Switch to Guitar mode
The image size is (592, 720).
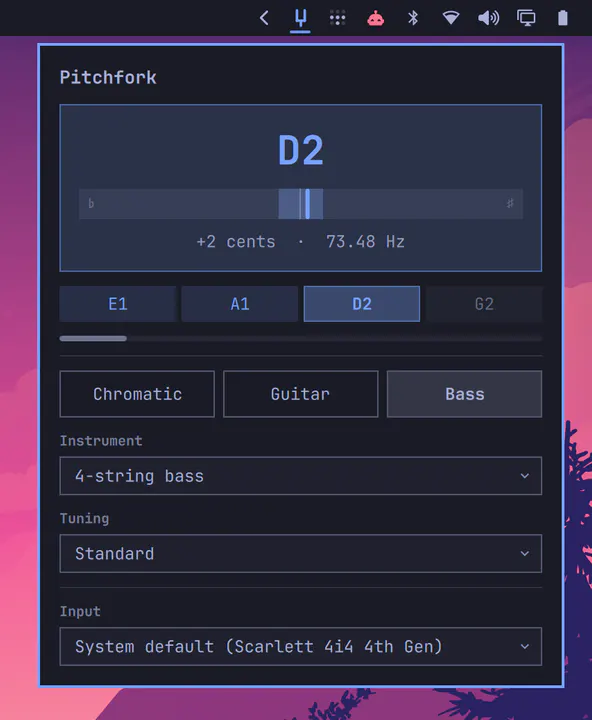(x=301, y=394)
